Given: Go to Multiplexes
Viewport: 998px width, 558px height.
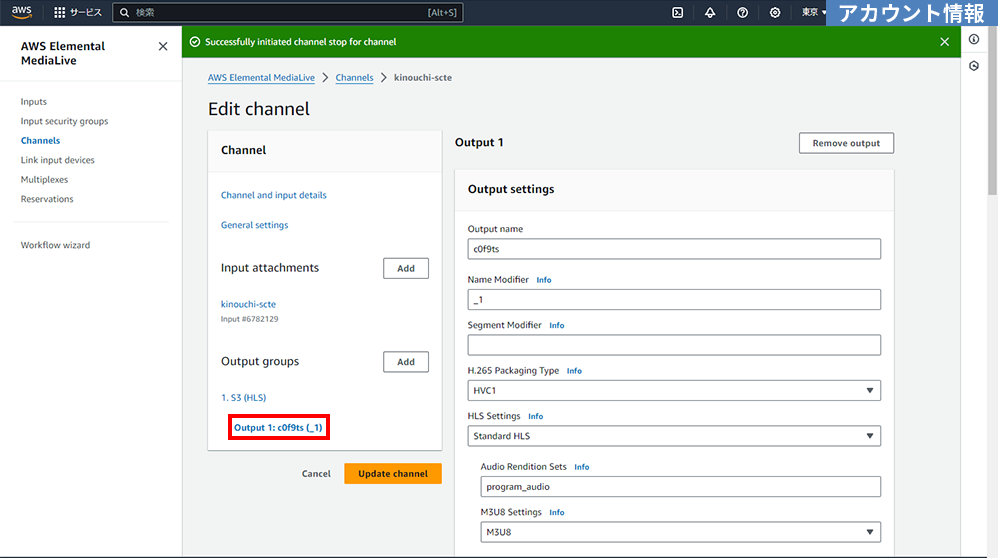Looking at the screenshot, I should 44,179.
